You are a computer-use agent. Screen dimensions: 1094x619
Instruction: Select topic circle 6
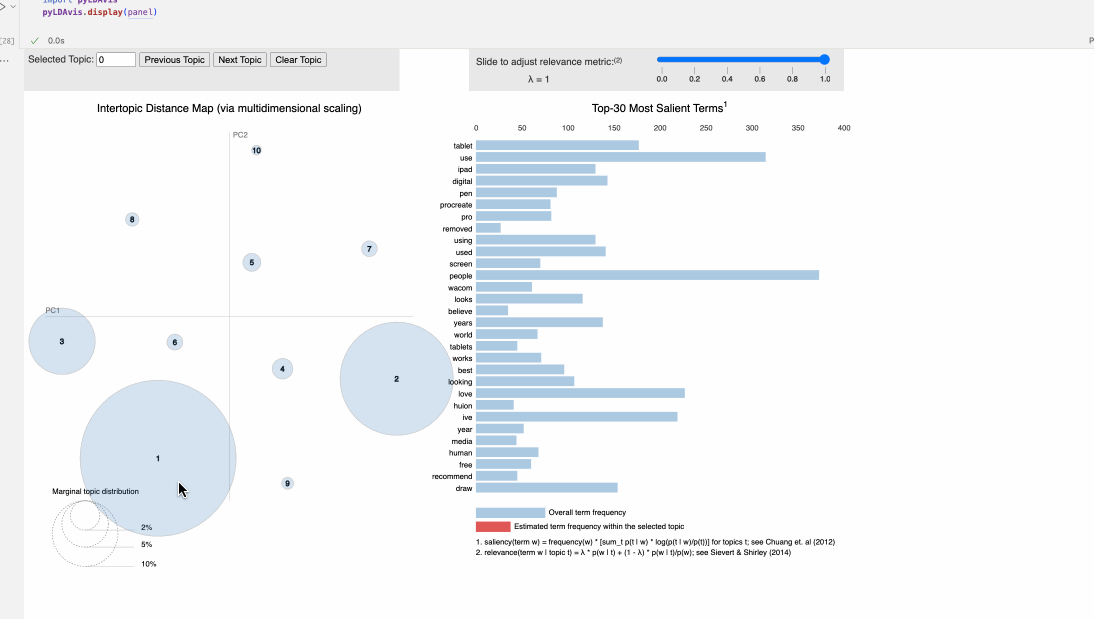click(174, 342)
